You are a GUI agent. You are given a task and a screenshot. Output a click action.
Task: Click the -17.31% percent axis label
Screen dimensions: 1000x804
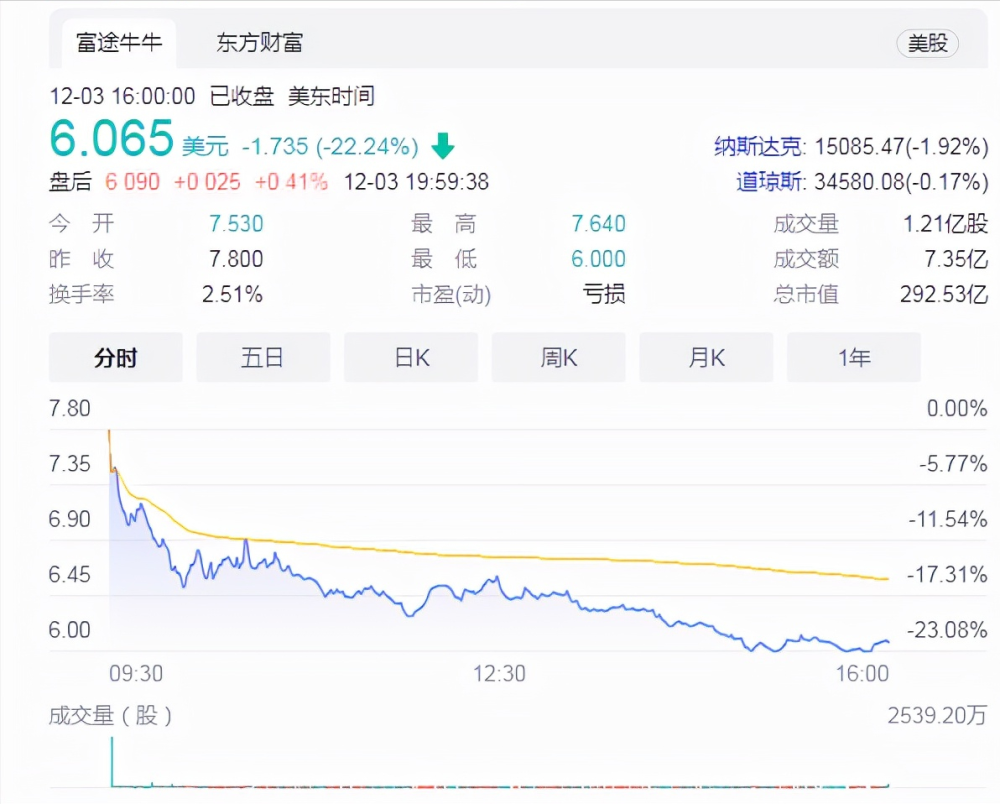click(947, 574)
